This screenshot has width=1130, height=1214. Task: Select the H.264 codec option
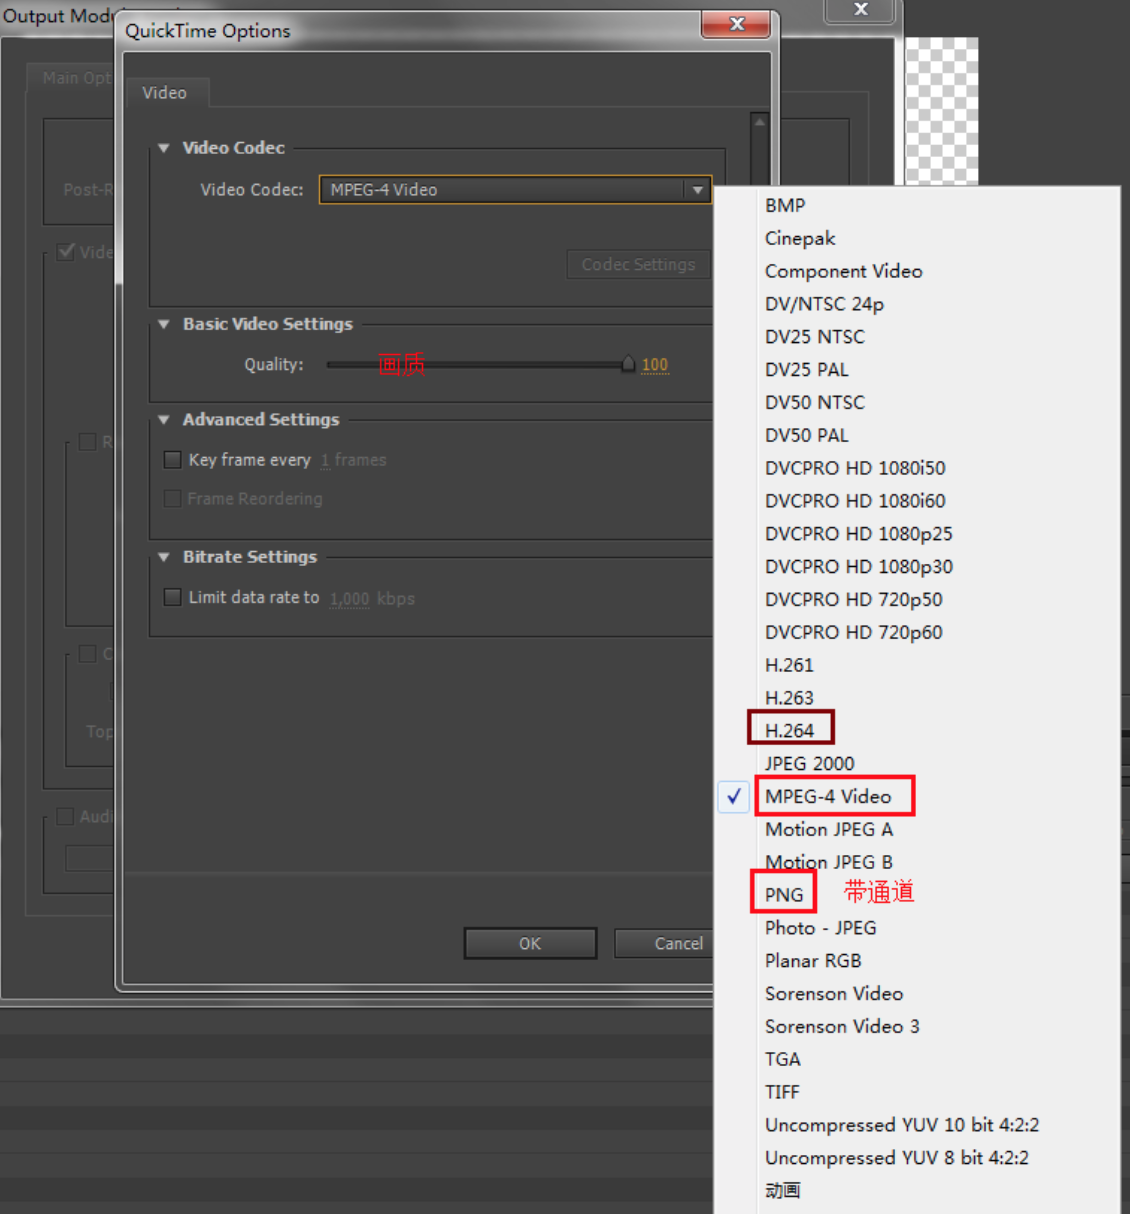tap(789, 731)
